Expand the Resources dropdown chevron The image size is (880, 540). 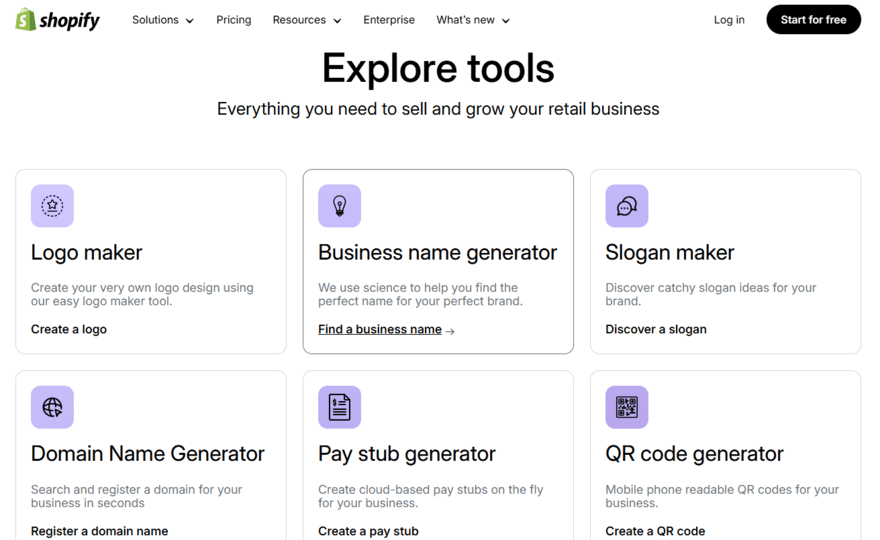tap(337, 21)
